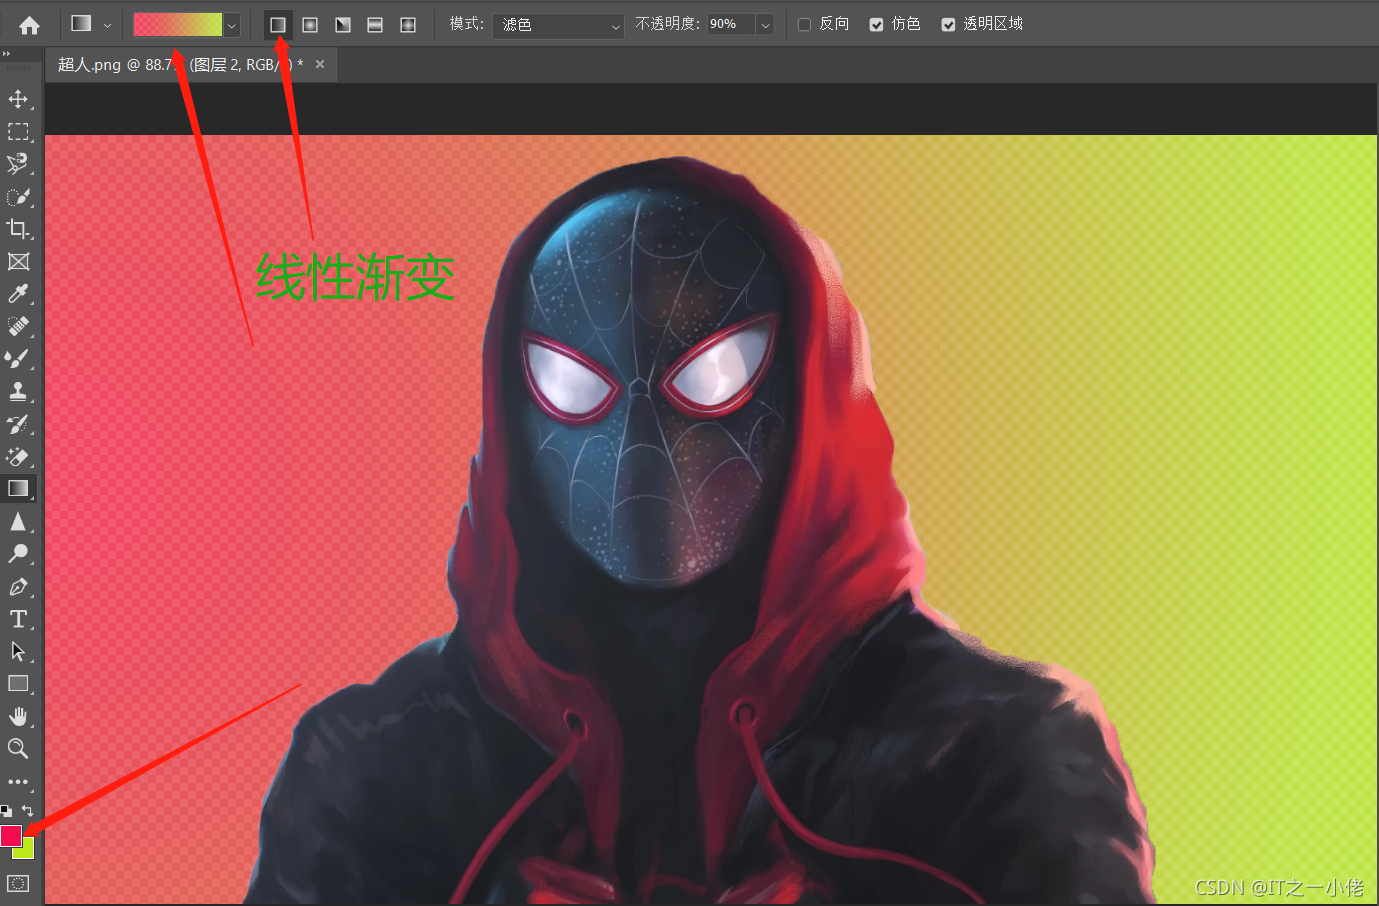Select the Path Selection tool

pos(18,651)
